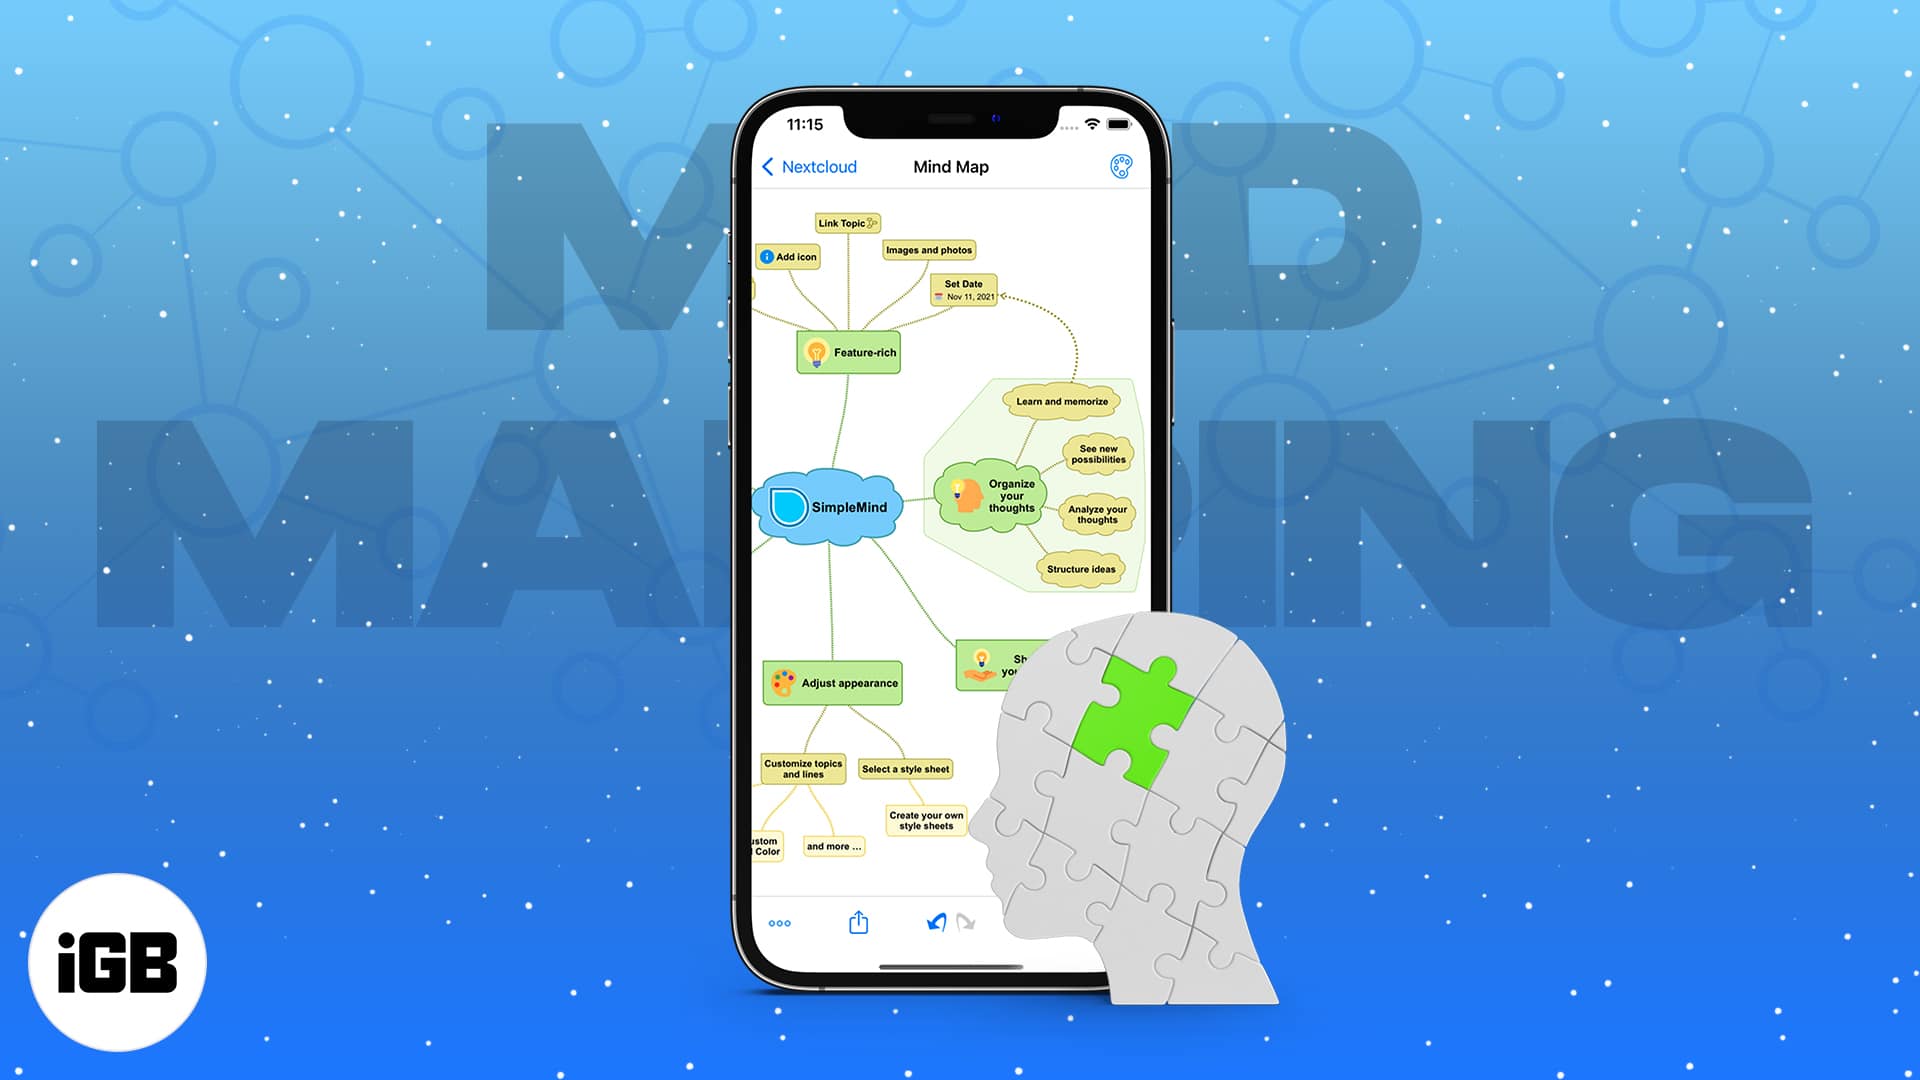This screenshot has width=1920, height=1080.
Task: Click the Adjust appearance palette icon
Action: (x=785, y=683)
